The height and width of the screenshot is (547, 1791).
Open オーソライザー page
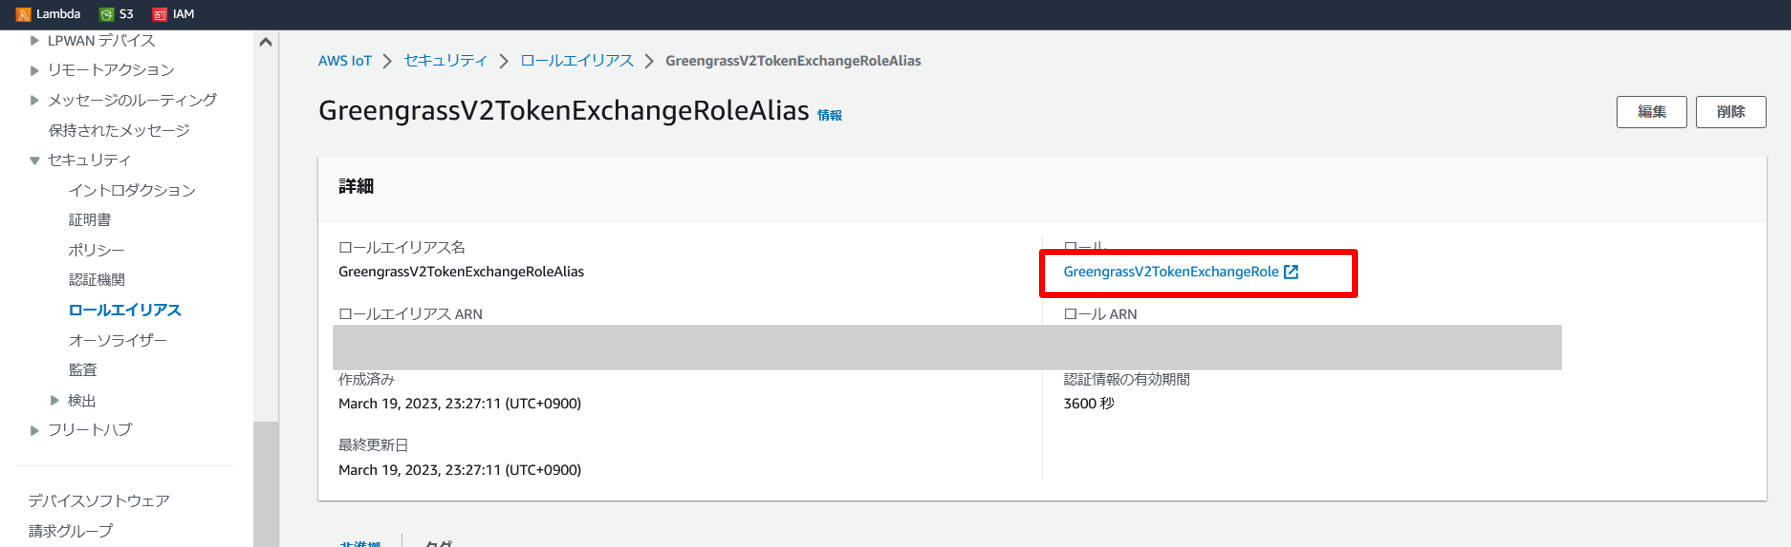tap(118, 340)
